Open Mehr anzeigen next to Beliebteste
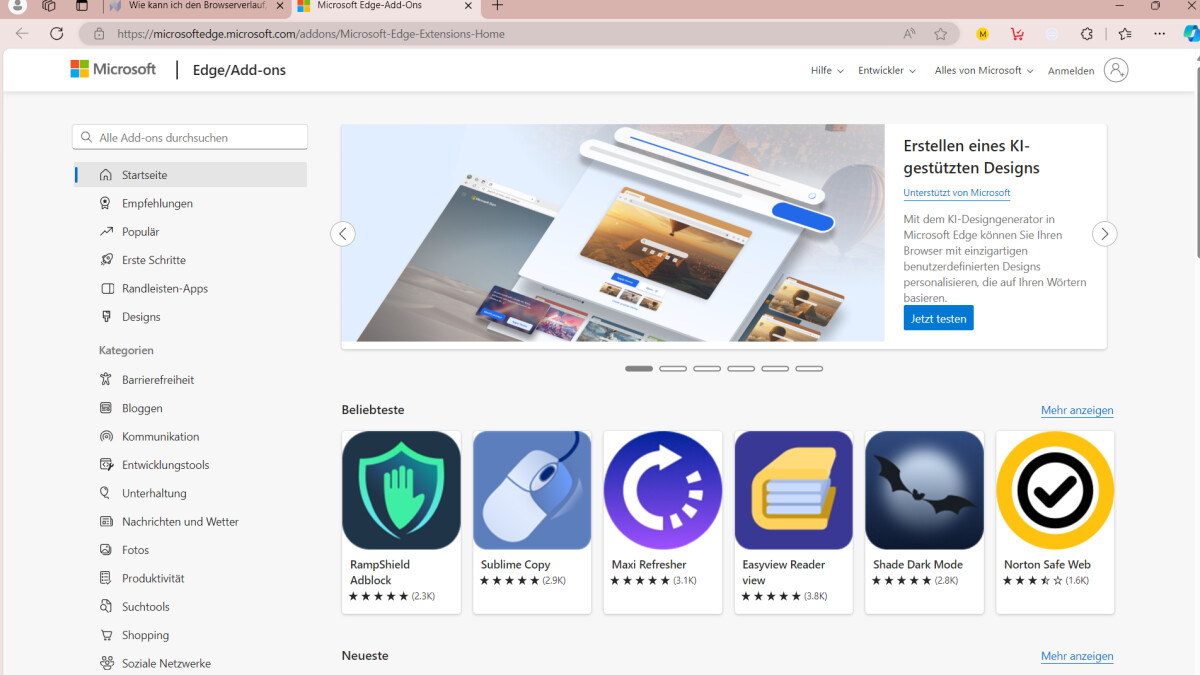 [x=1076, y=410]
